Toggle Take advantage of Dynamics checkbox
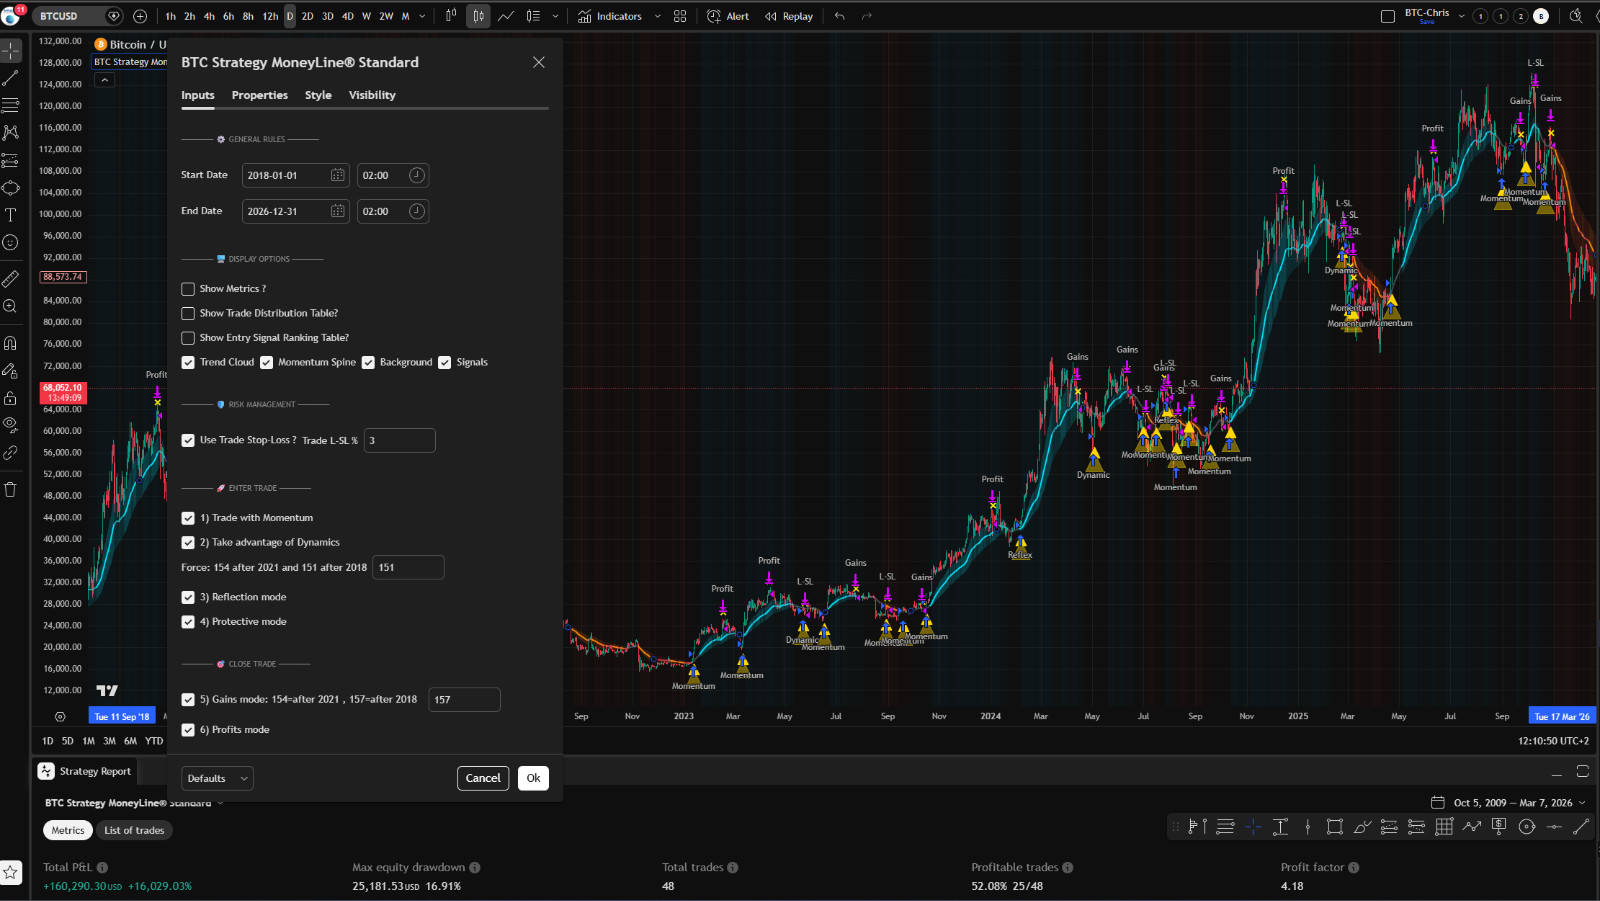Viewport: 1600px width, 901px height. (x=188, y=542)
